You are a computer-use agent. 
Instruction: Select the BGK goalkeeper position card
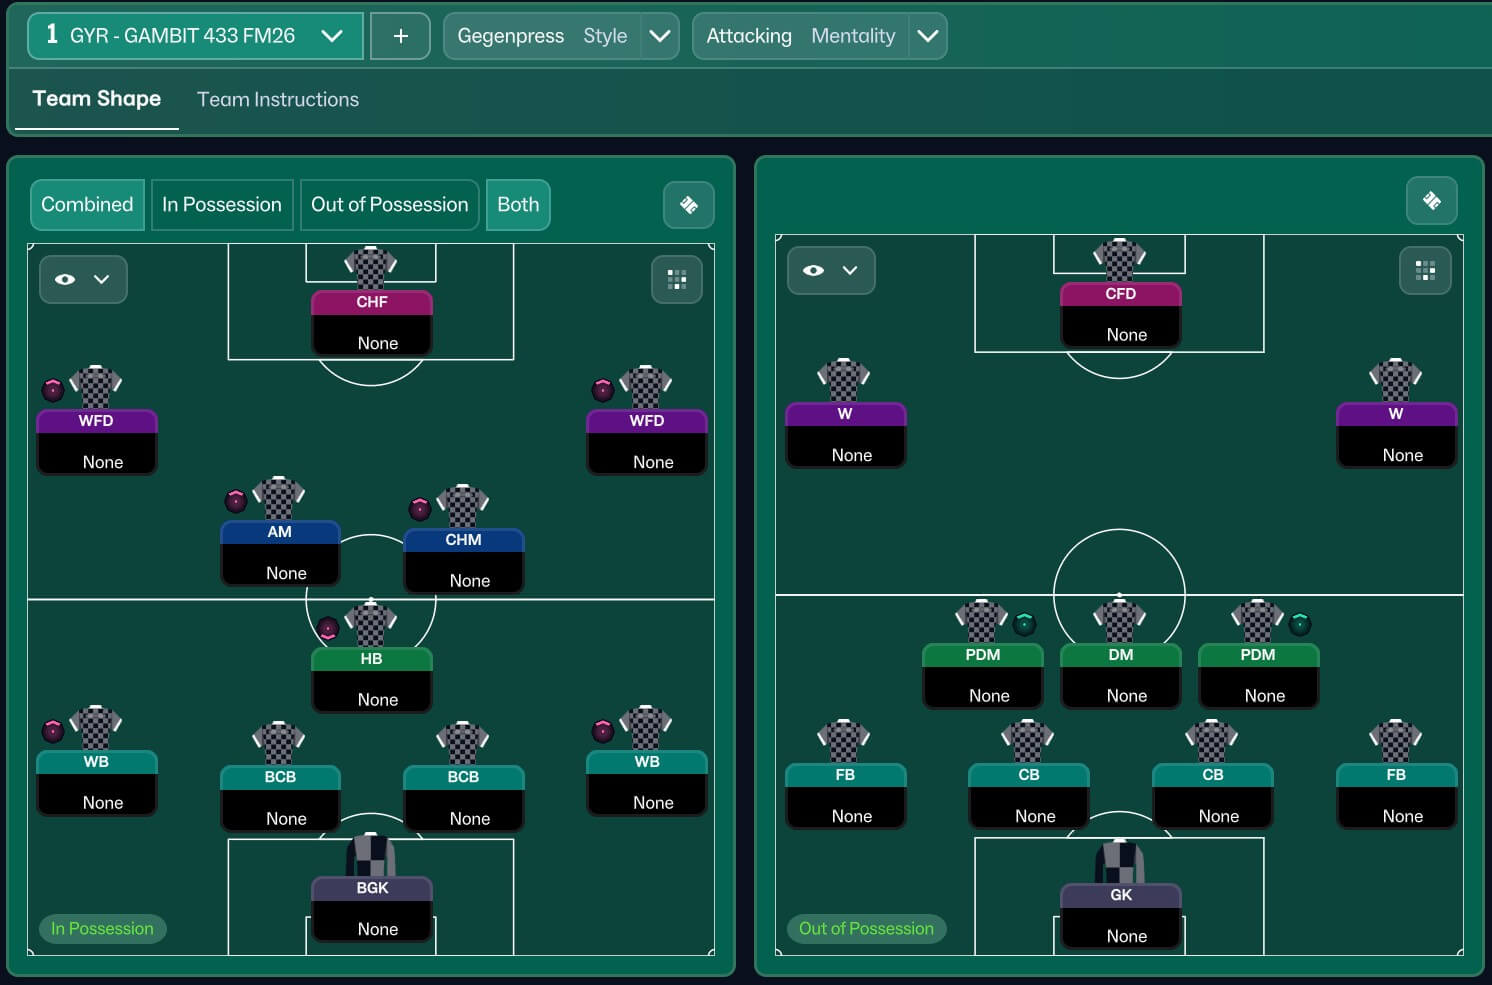pos(372,908)
